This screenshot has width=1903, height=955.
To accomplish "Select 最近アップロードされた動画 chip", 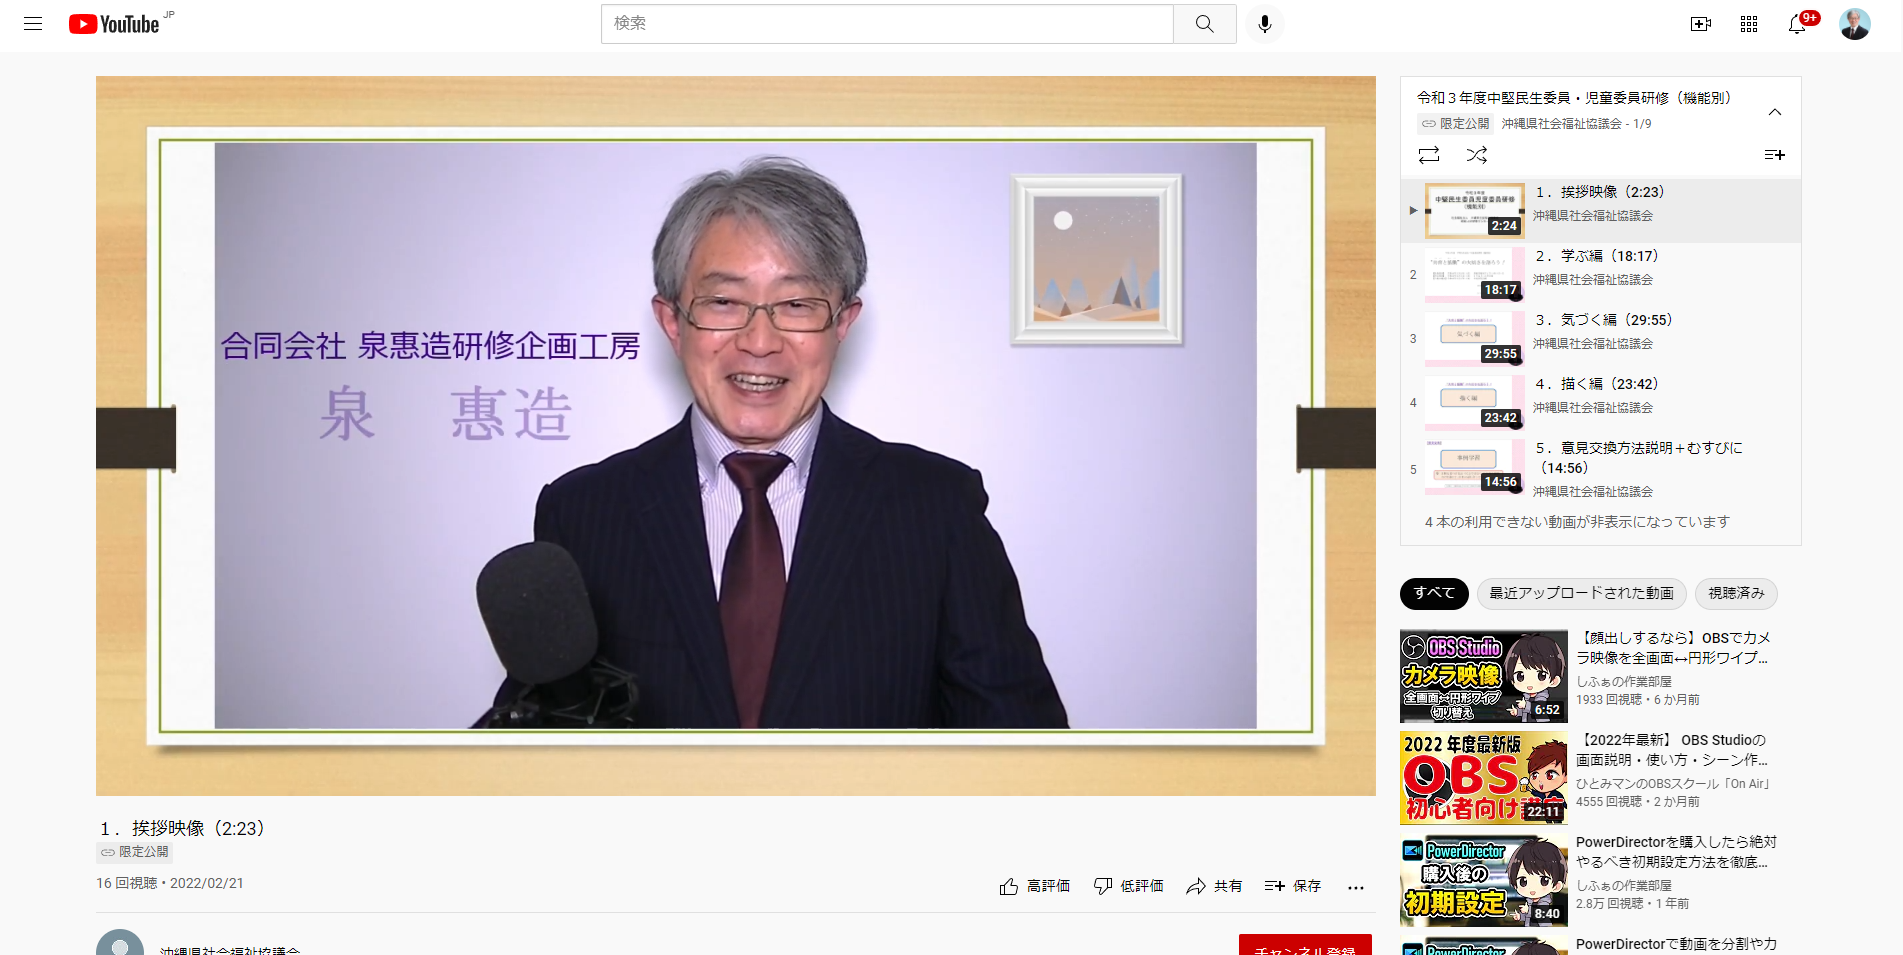I will point(1581,593).
